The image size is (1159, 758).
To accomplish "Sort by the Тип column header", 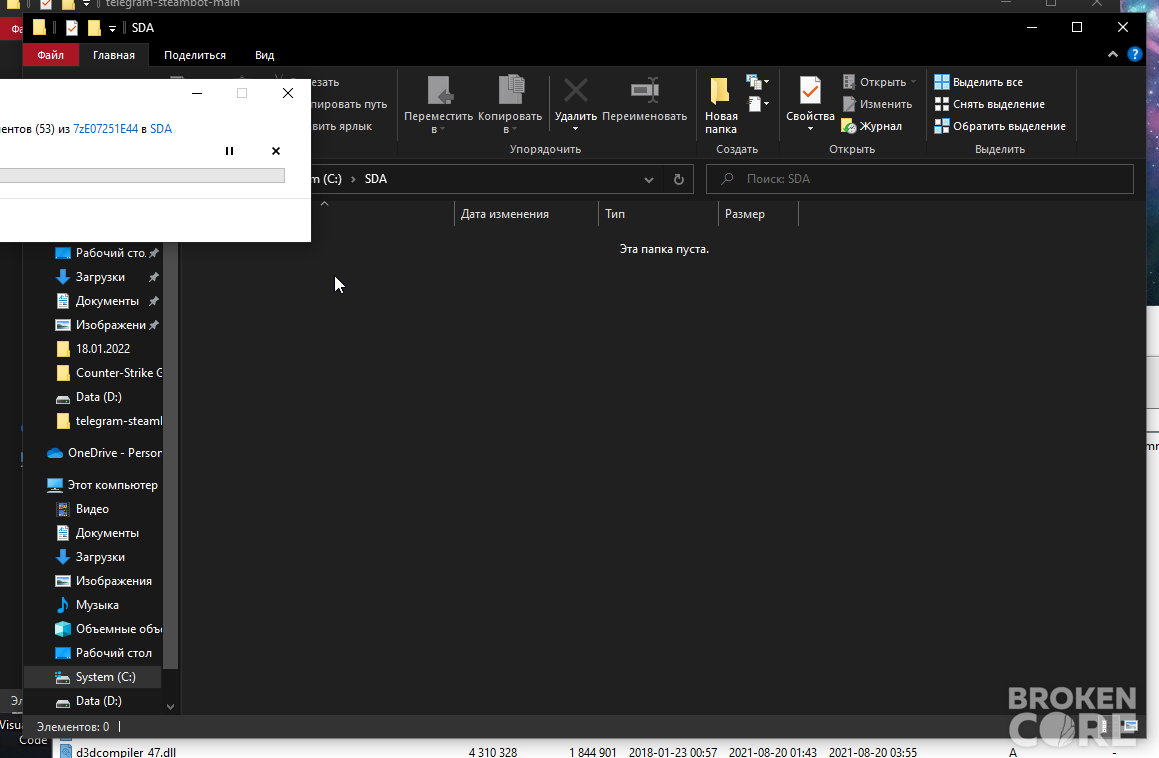I will (658, 214).
